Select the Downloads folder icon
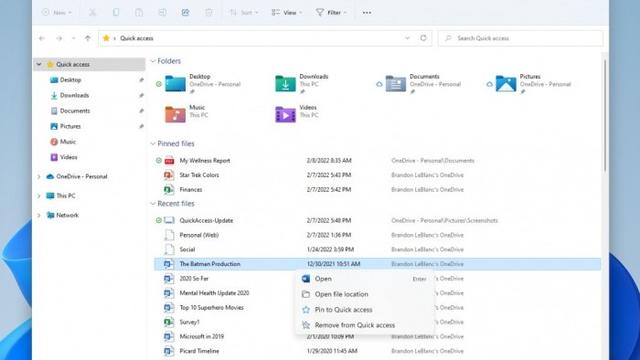This screenshot has width=640, height=360. pyautogui.click(x=285, y=84)
